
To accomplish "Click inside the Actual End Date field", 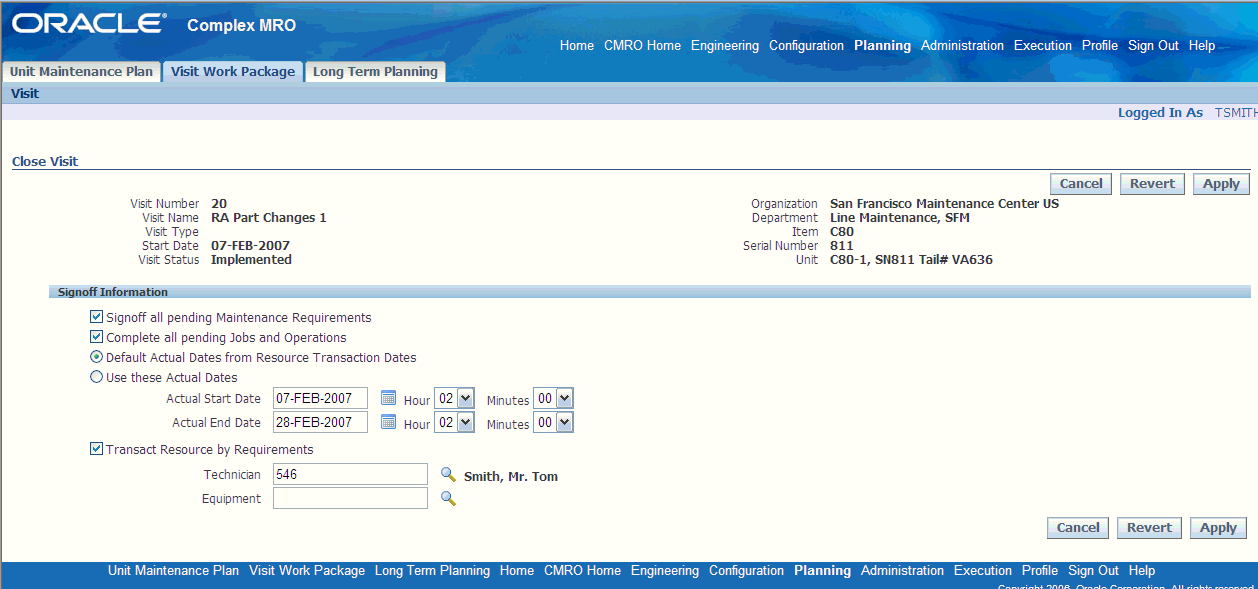I will click(x=320, y=423).
